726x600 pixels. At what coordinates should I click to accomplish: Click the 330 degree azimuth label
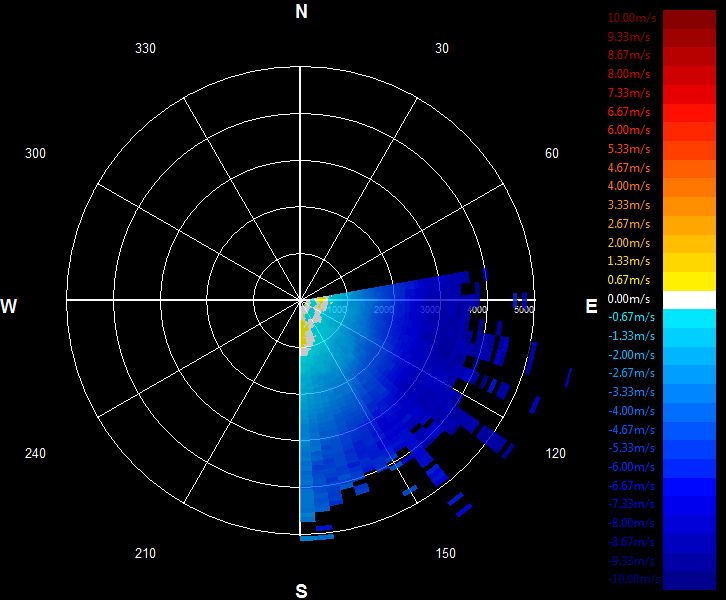click(x=145, y=48)
